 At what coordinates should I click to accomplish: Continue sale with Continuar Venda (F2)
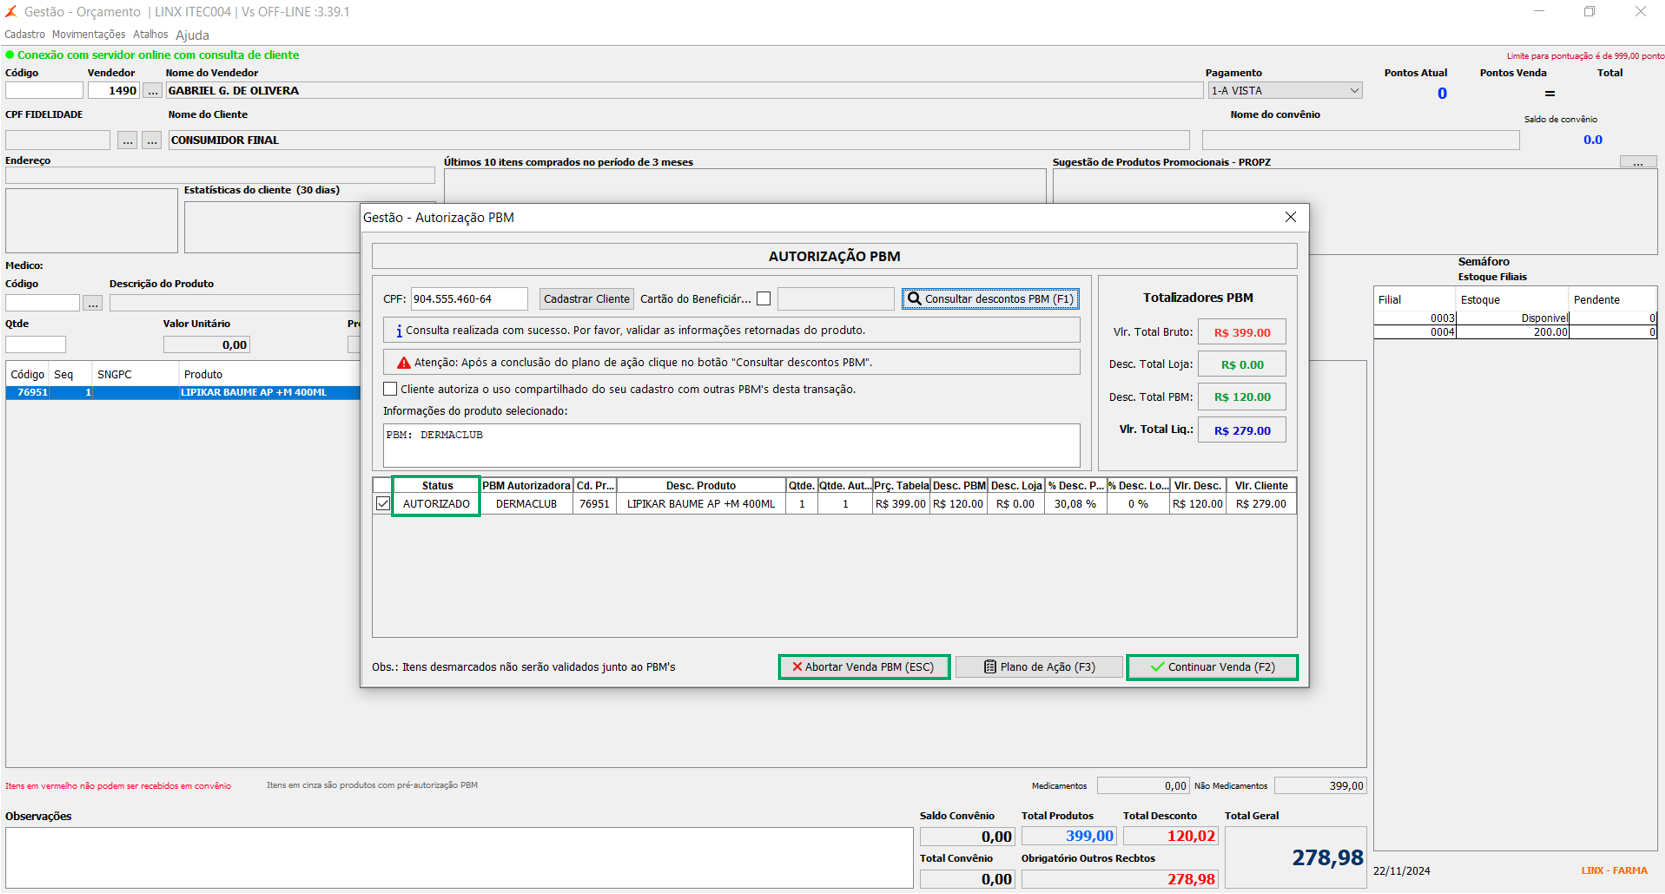point(1212,667)
